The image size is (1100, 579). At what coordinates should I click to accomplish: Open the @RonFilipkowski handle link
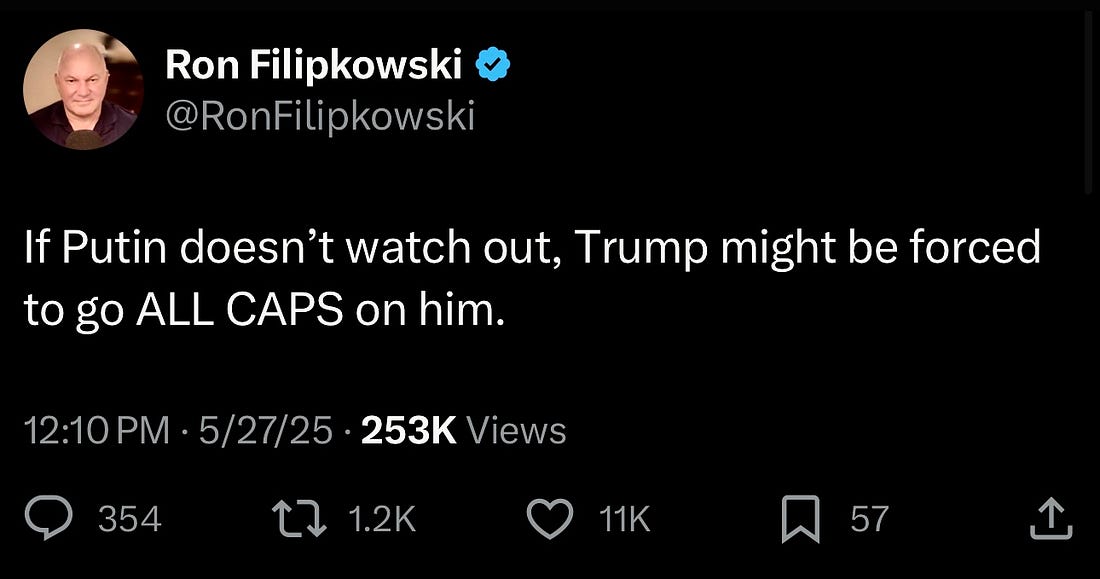point(320,117)
